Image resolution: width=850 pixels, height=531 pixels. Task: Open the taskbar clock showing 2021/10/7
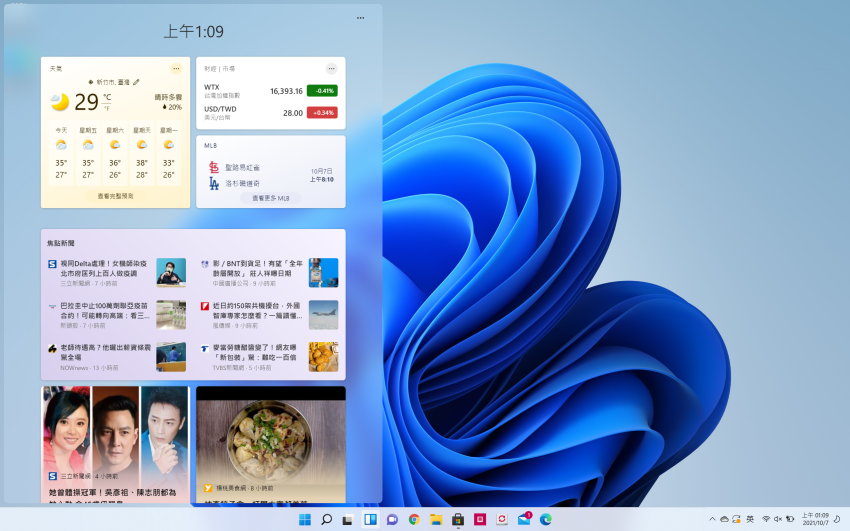tap(815, 519)
